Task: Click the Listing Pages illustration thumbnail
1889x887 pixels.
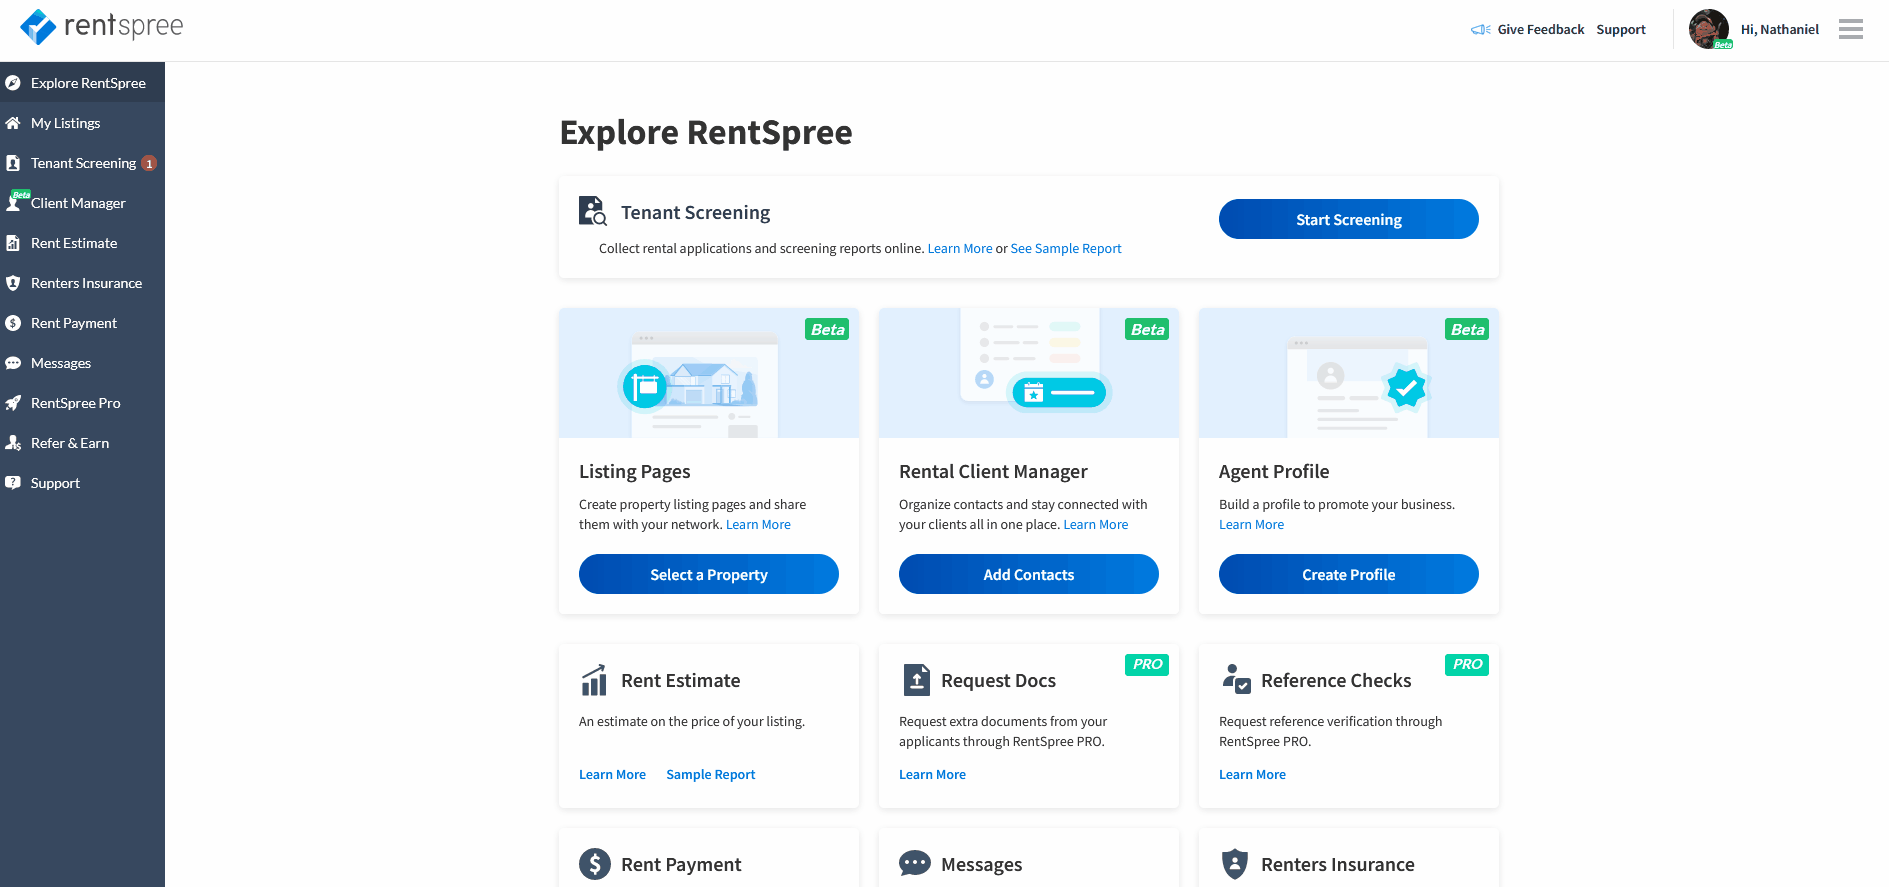Action: [708, 373]
